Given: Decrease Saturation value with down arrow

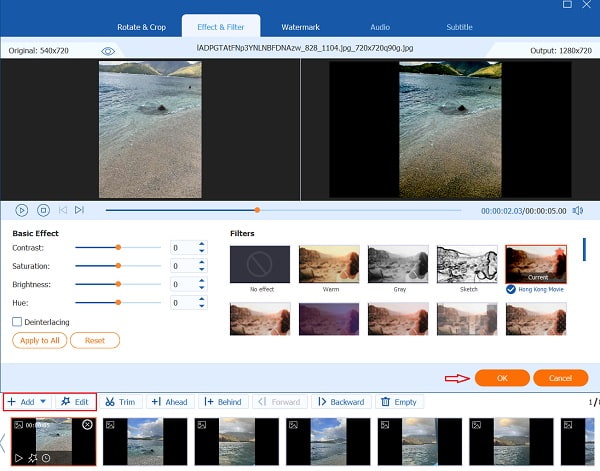Looking at the screenshot, I should pos(202,270).
